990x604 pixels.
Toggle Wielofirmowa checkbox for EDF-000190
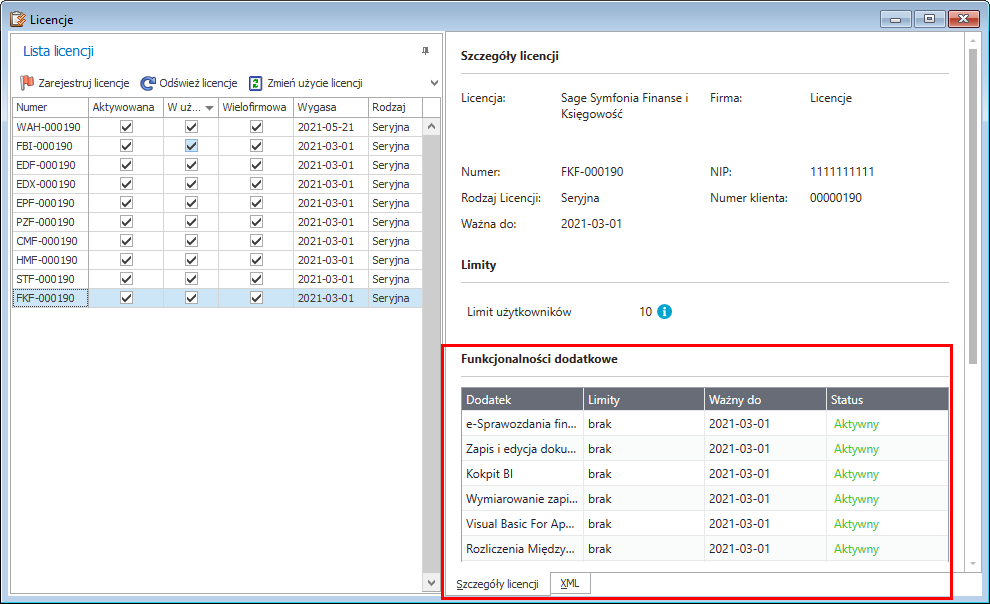(256, 165)
